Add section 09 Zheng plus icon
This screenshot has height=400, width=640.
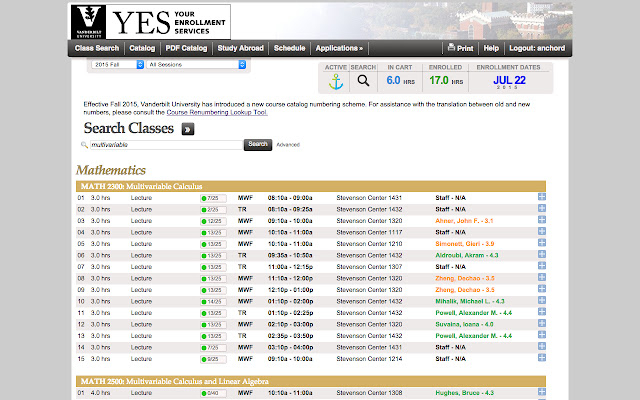(x=542, y=289)
